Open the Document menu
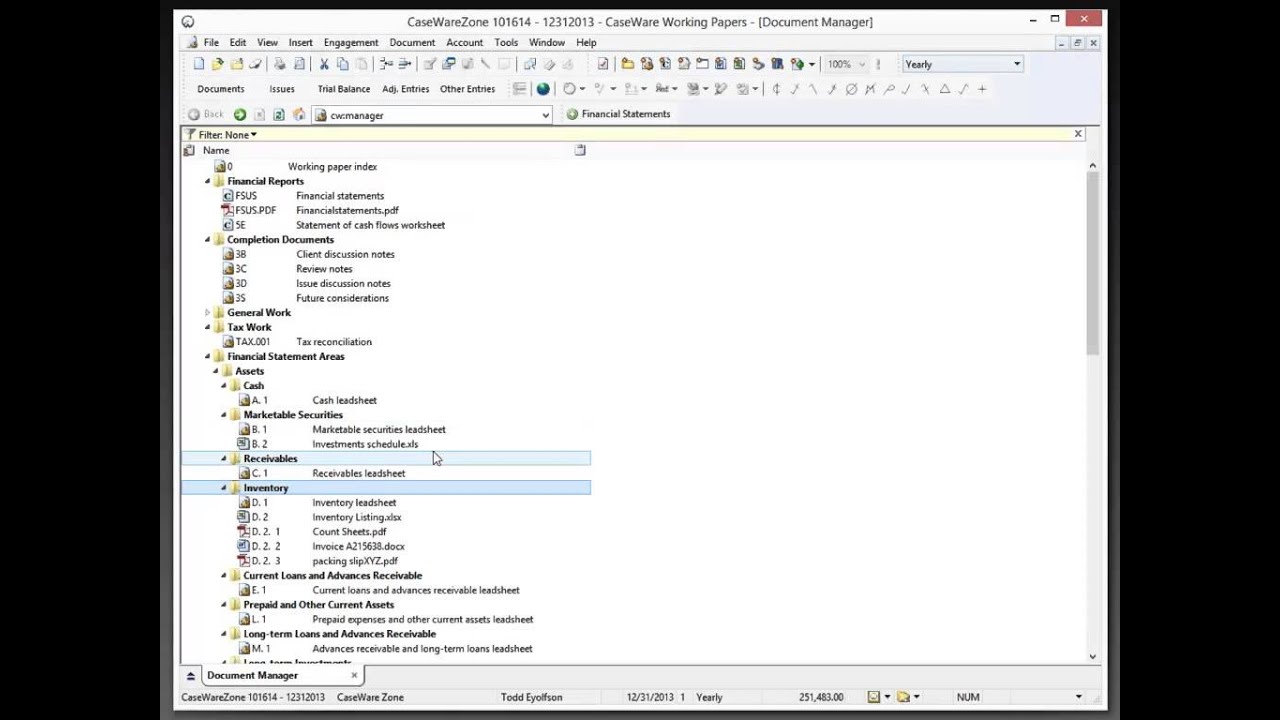 click(412, 43)
